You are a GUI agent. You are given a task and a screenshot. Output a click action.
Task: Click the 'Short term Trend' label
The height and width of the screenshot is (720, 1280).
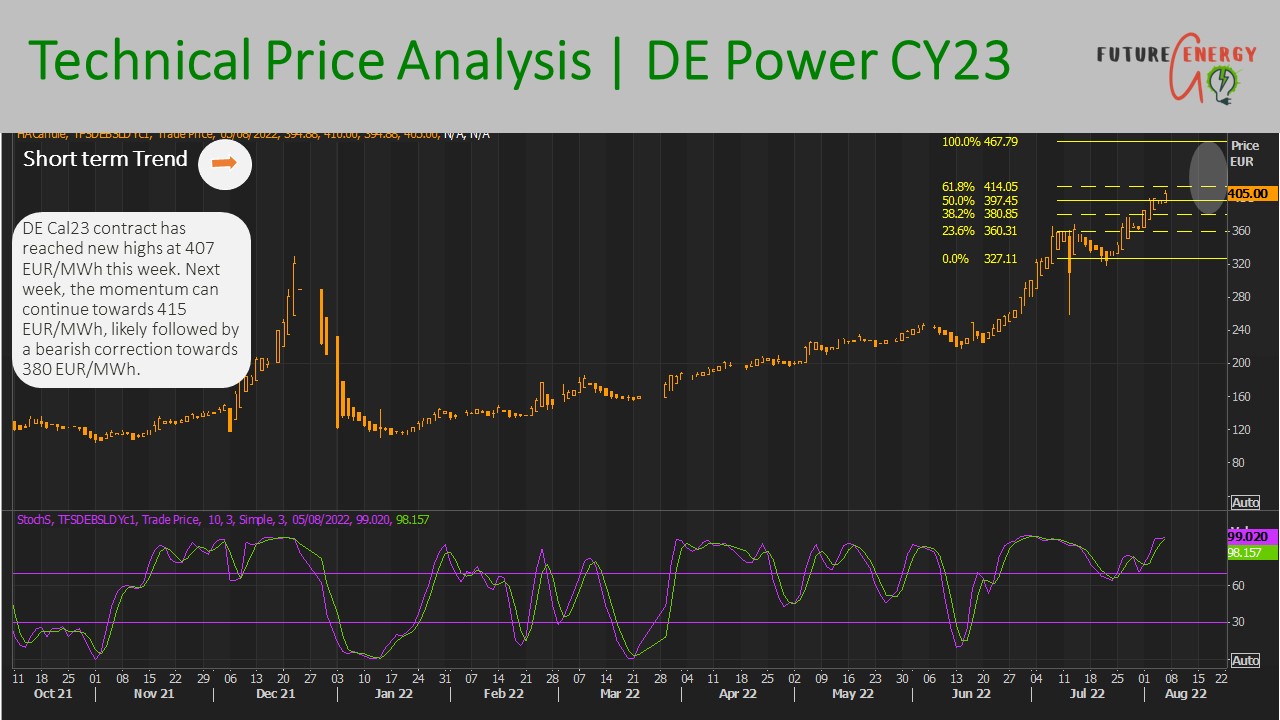[x=105, y=159]
